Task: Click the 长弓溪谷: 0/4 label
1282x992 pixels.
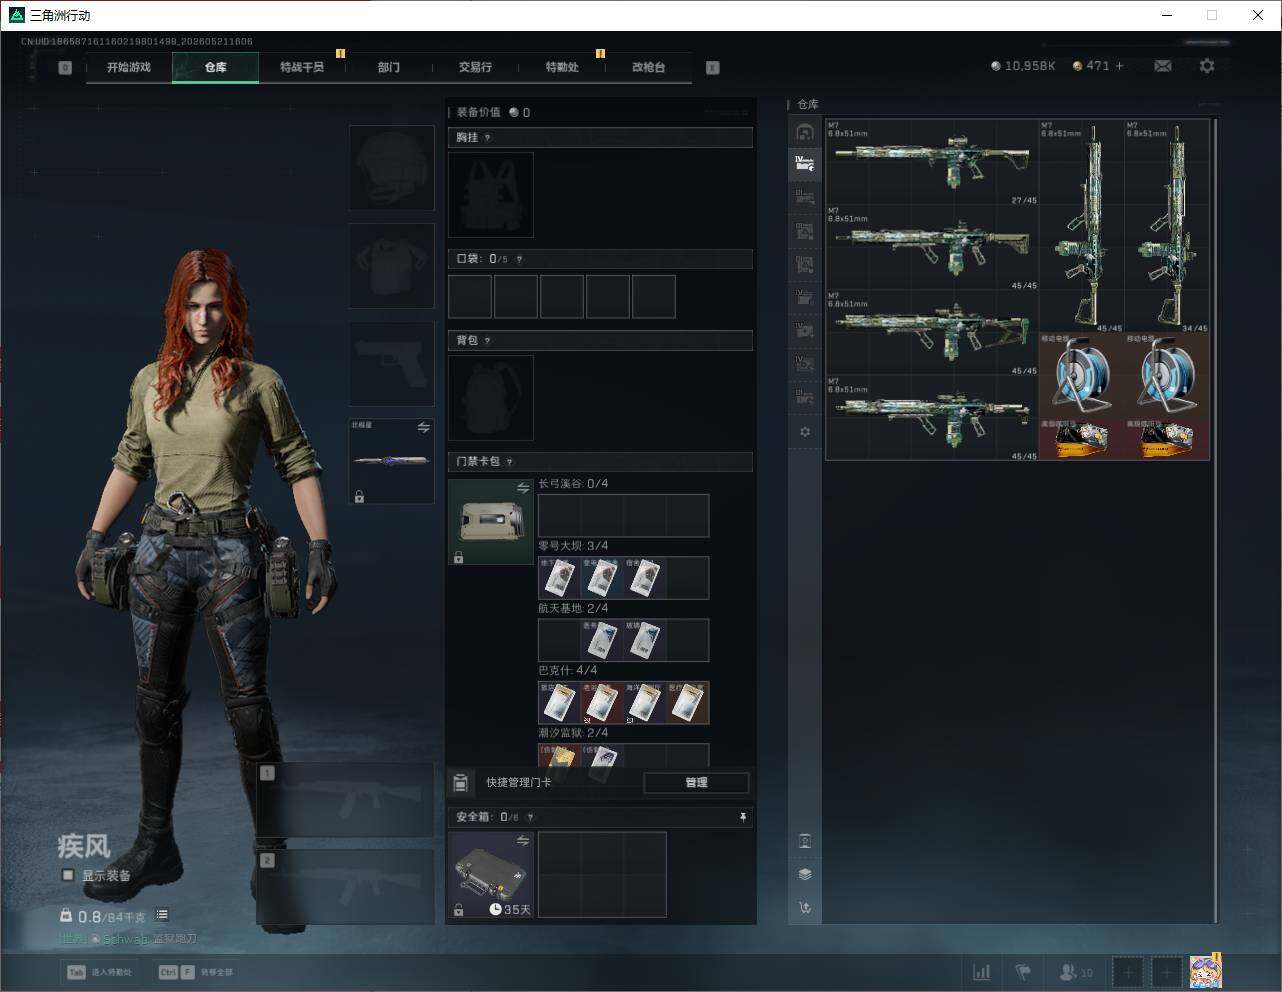Action: point(574,484)
